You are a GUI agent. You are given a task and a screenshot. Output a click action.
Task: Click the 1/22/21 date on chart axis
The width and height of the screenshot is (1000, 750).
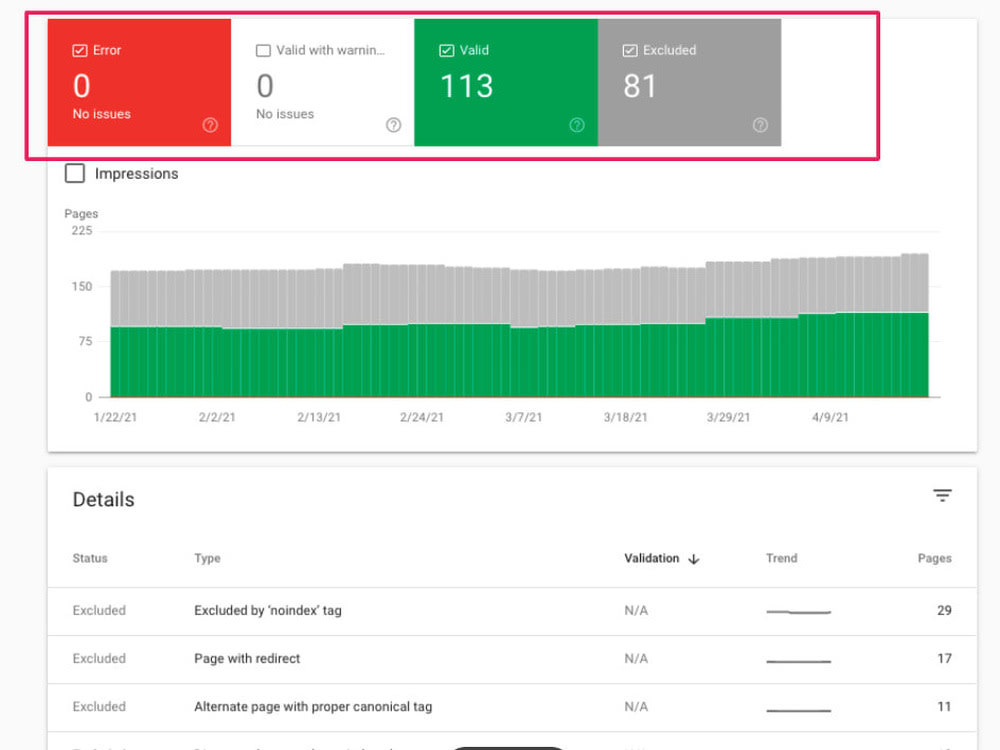pyautogui.click(x=115, y=417)
